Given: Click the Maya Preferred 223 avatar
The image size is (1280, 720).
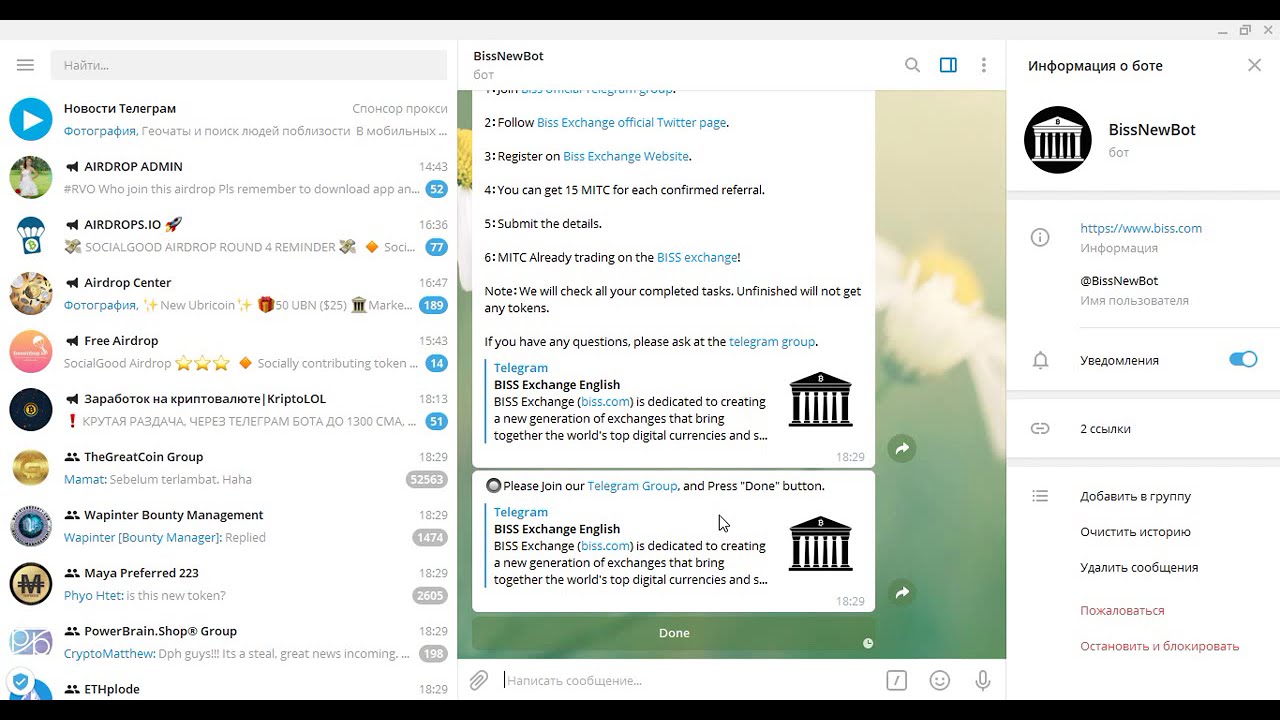Looking at the screenshot, I should click(31, 583).
